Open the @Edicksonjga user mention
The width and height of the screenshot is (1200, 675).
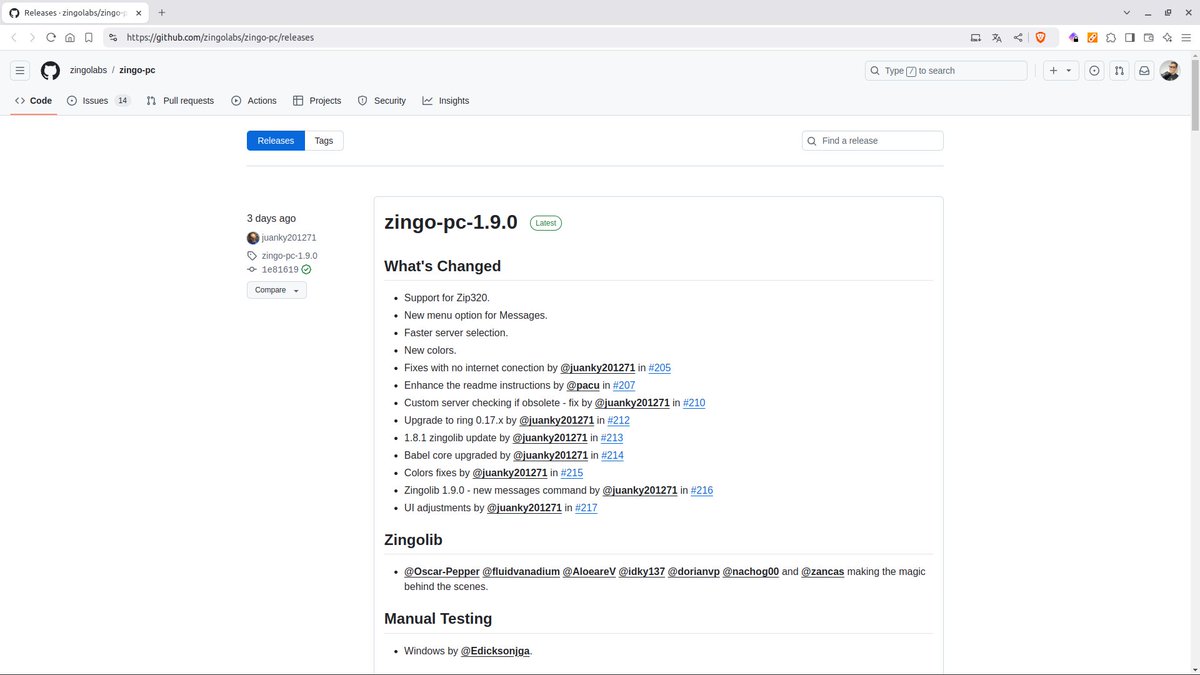[x=495, y=651]
